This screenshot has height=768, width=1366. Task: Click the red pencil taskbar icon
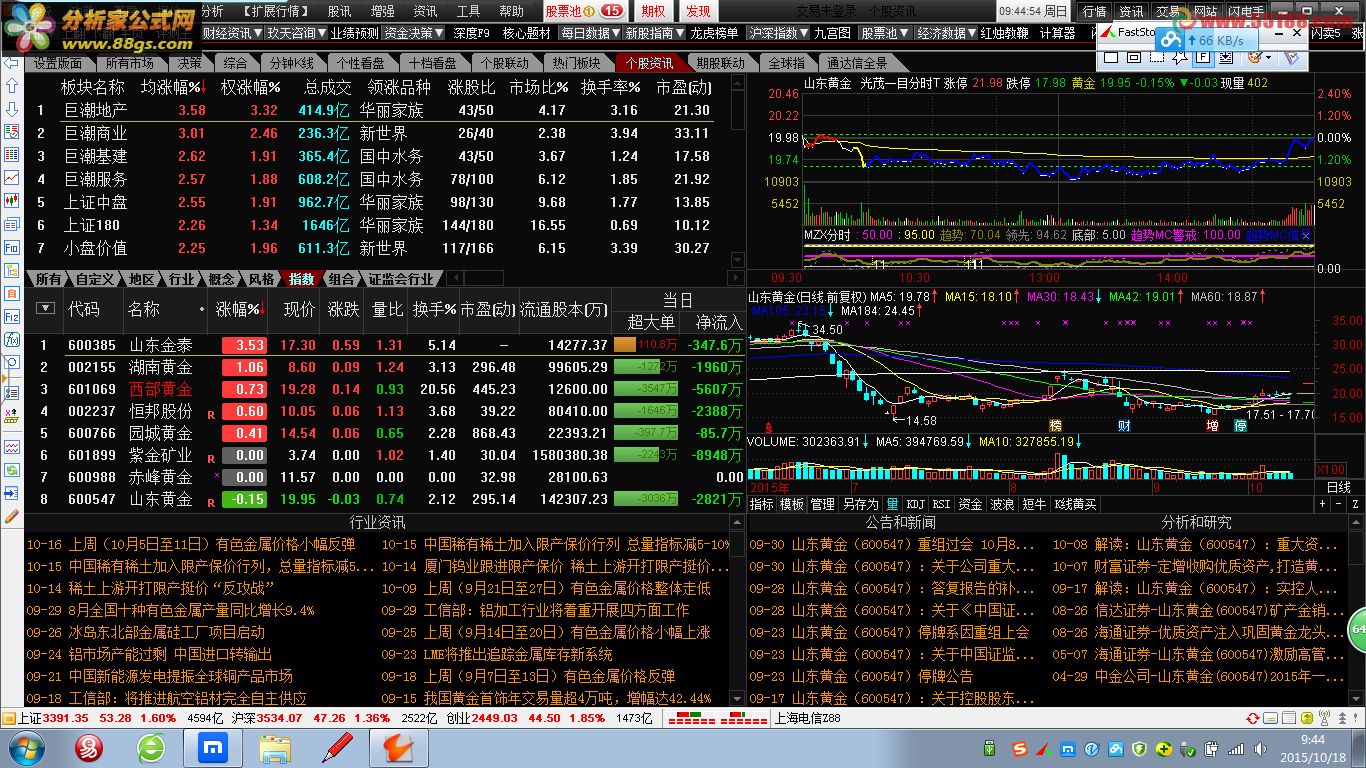(x=339, y=747)
